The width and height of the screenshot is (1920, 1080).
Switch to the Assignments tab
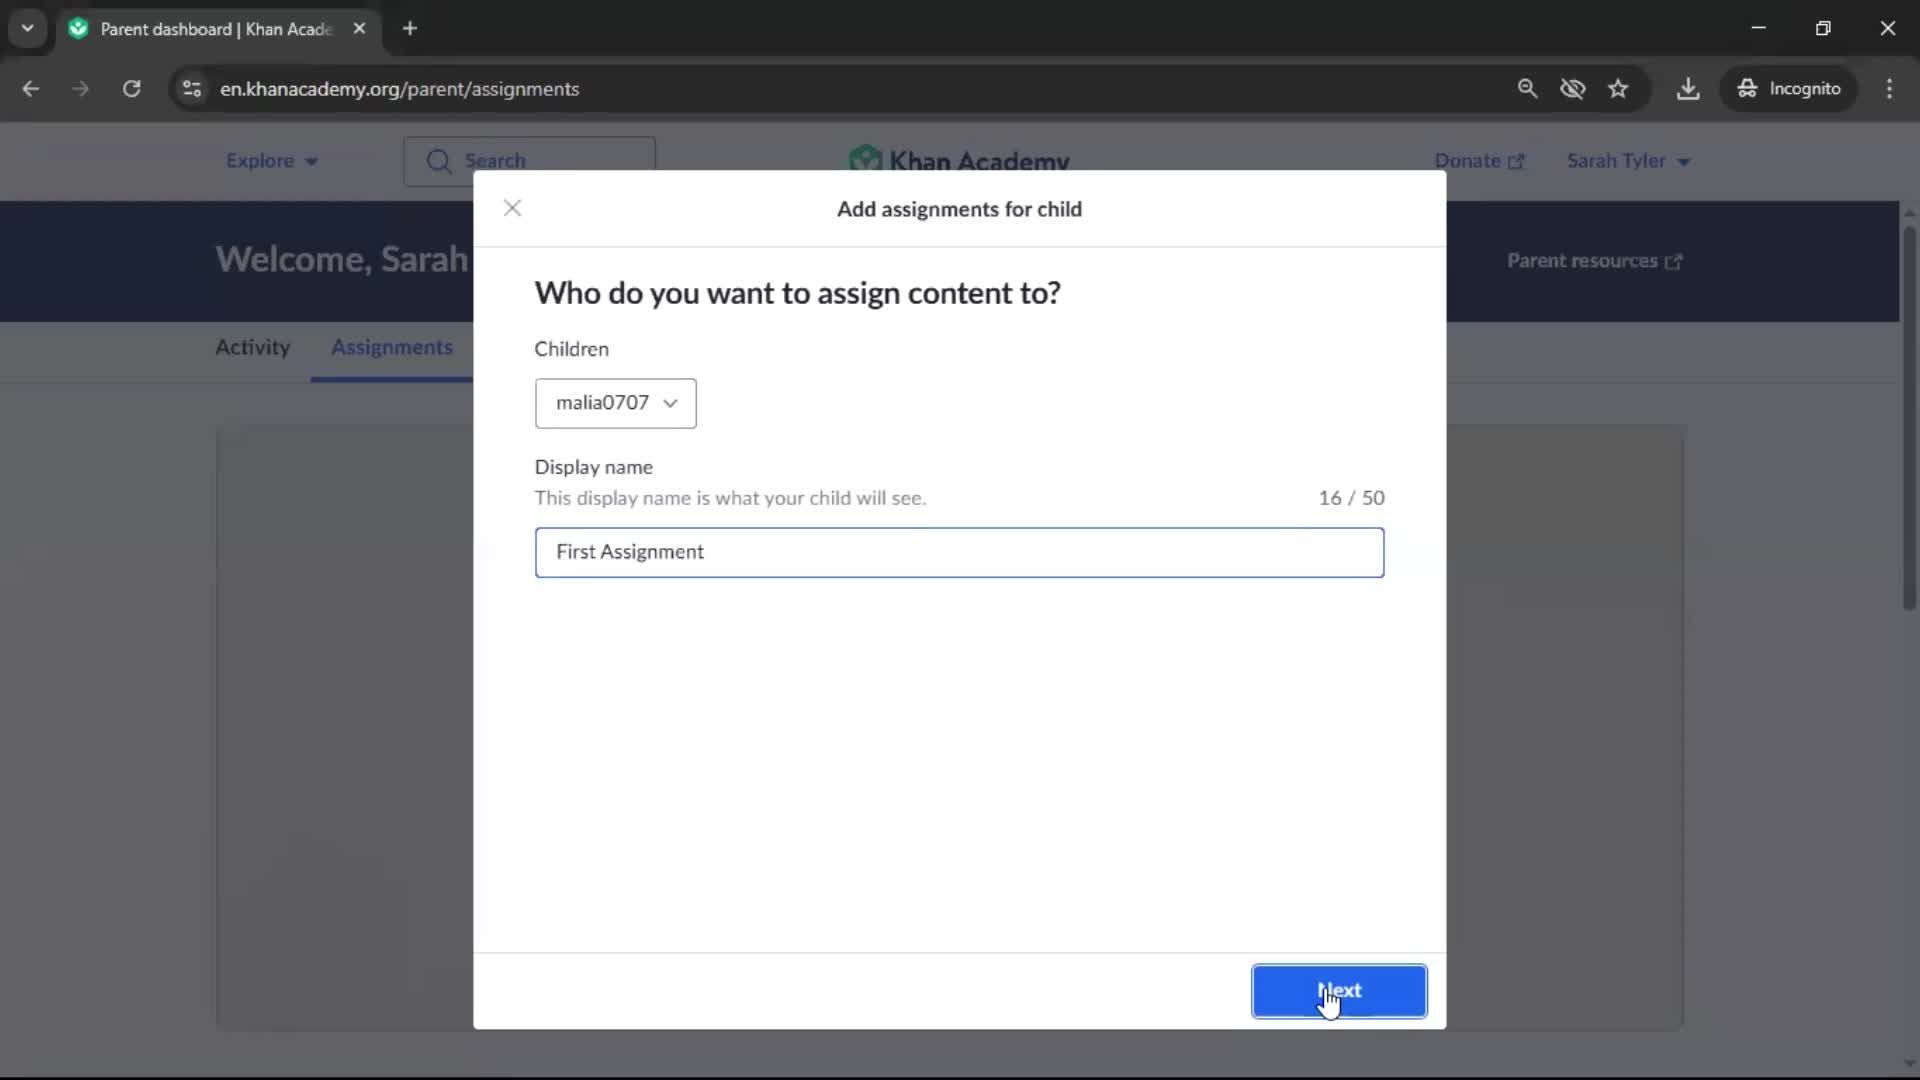392,347
